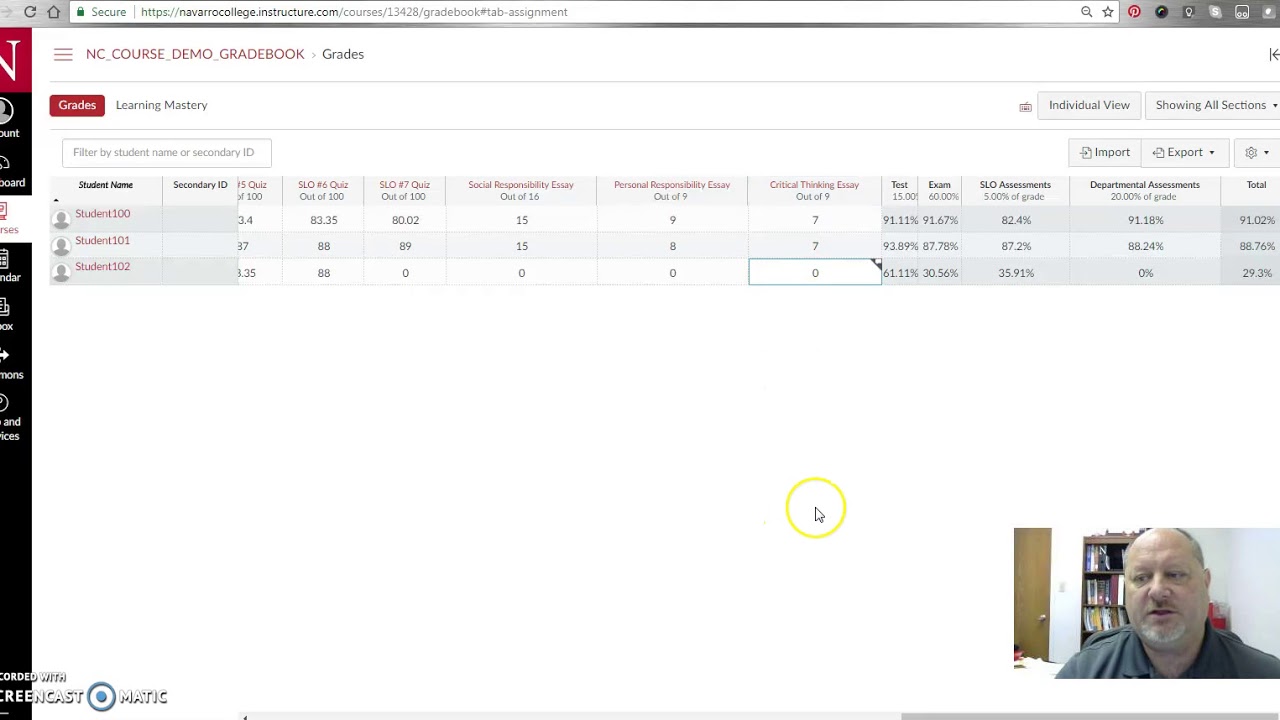This screenshot has height=720, width=1280.
Task: Open the light bulb browser extension
Action: 1188,12
